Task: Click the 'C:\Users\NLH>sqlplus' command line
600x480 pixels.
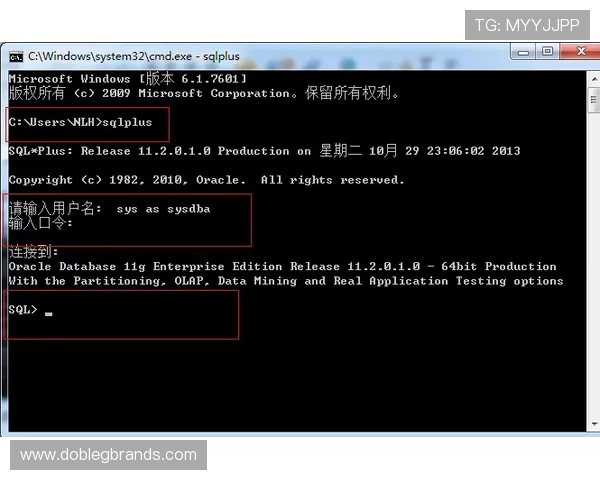Action: 80,122
